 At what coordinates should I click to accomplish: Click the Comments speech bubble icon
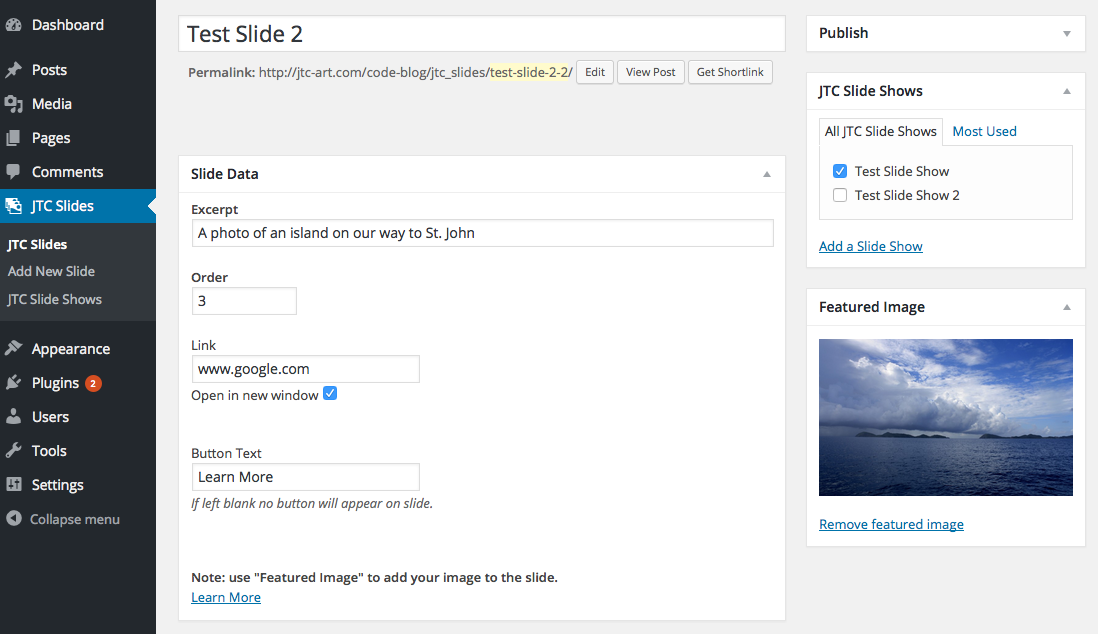14,172
